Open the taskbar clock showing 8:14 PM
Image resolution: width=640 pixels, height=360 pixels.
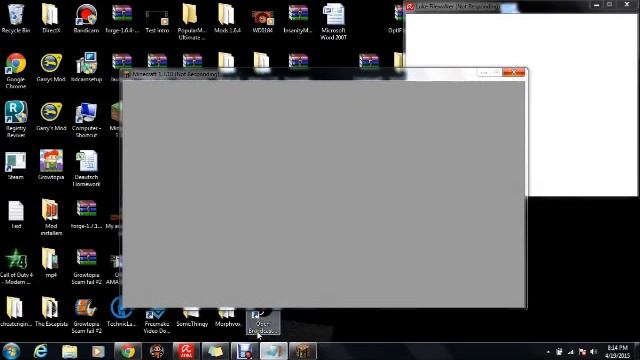click(x=617, y=351)
